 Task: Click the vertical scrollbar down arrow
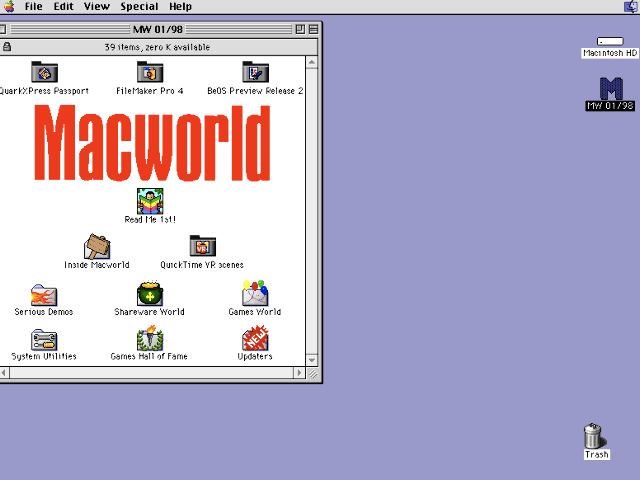click(312, 360)
